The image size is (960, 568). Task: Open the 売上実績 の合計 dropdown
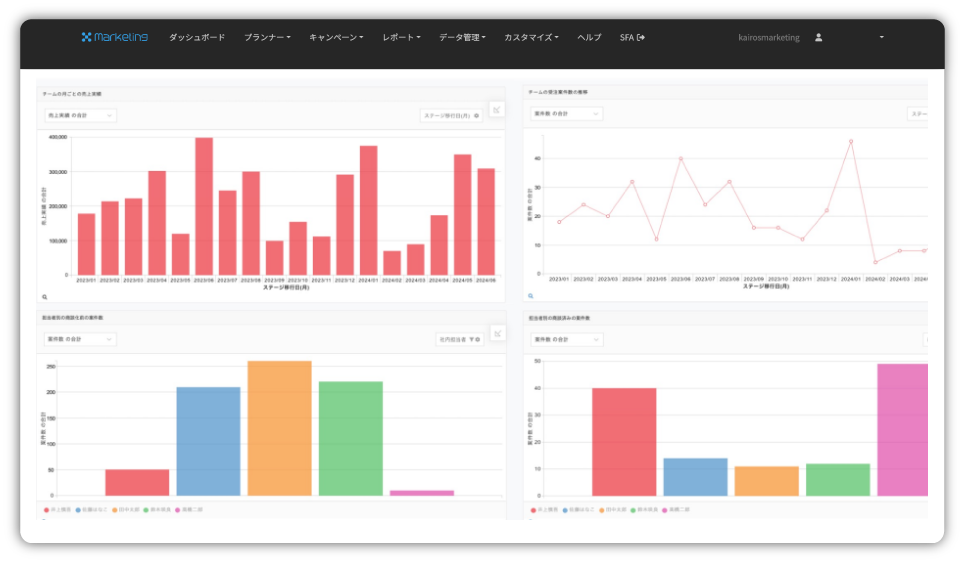click(x=80, y=115)
